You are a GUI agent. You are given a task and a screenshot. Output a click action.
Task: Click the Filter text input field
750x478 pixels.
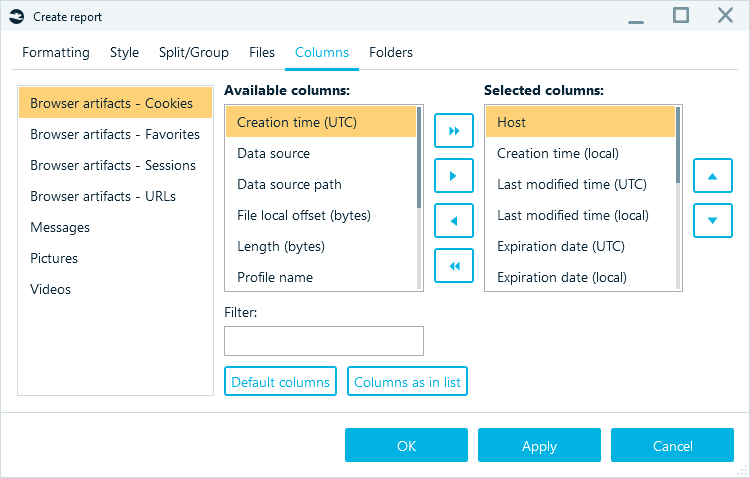(324, 341)
